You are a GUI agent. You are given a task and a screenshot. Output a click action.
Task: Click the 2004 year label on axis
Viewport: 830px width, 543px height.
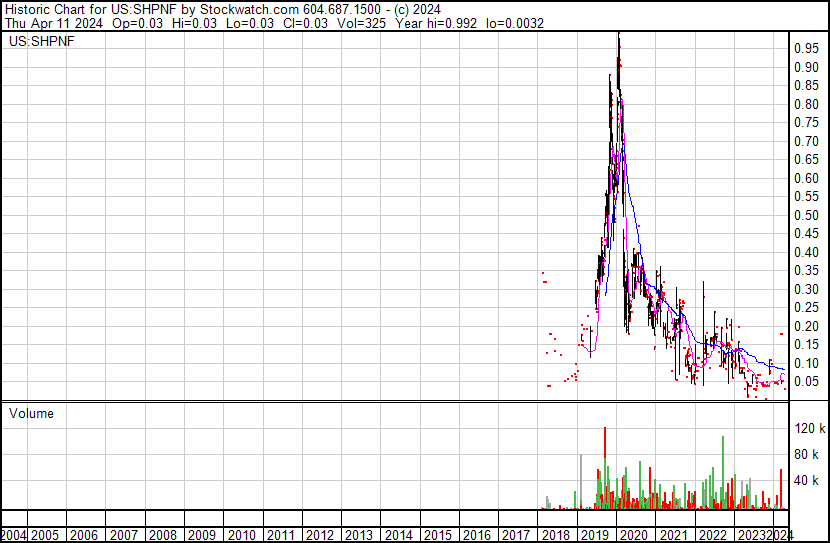tap(14, 535)
